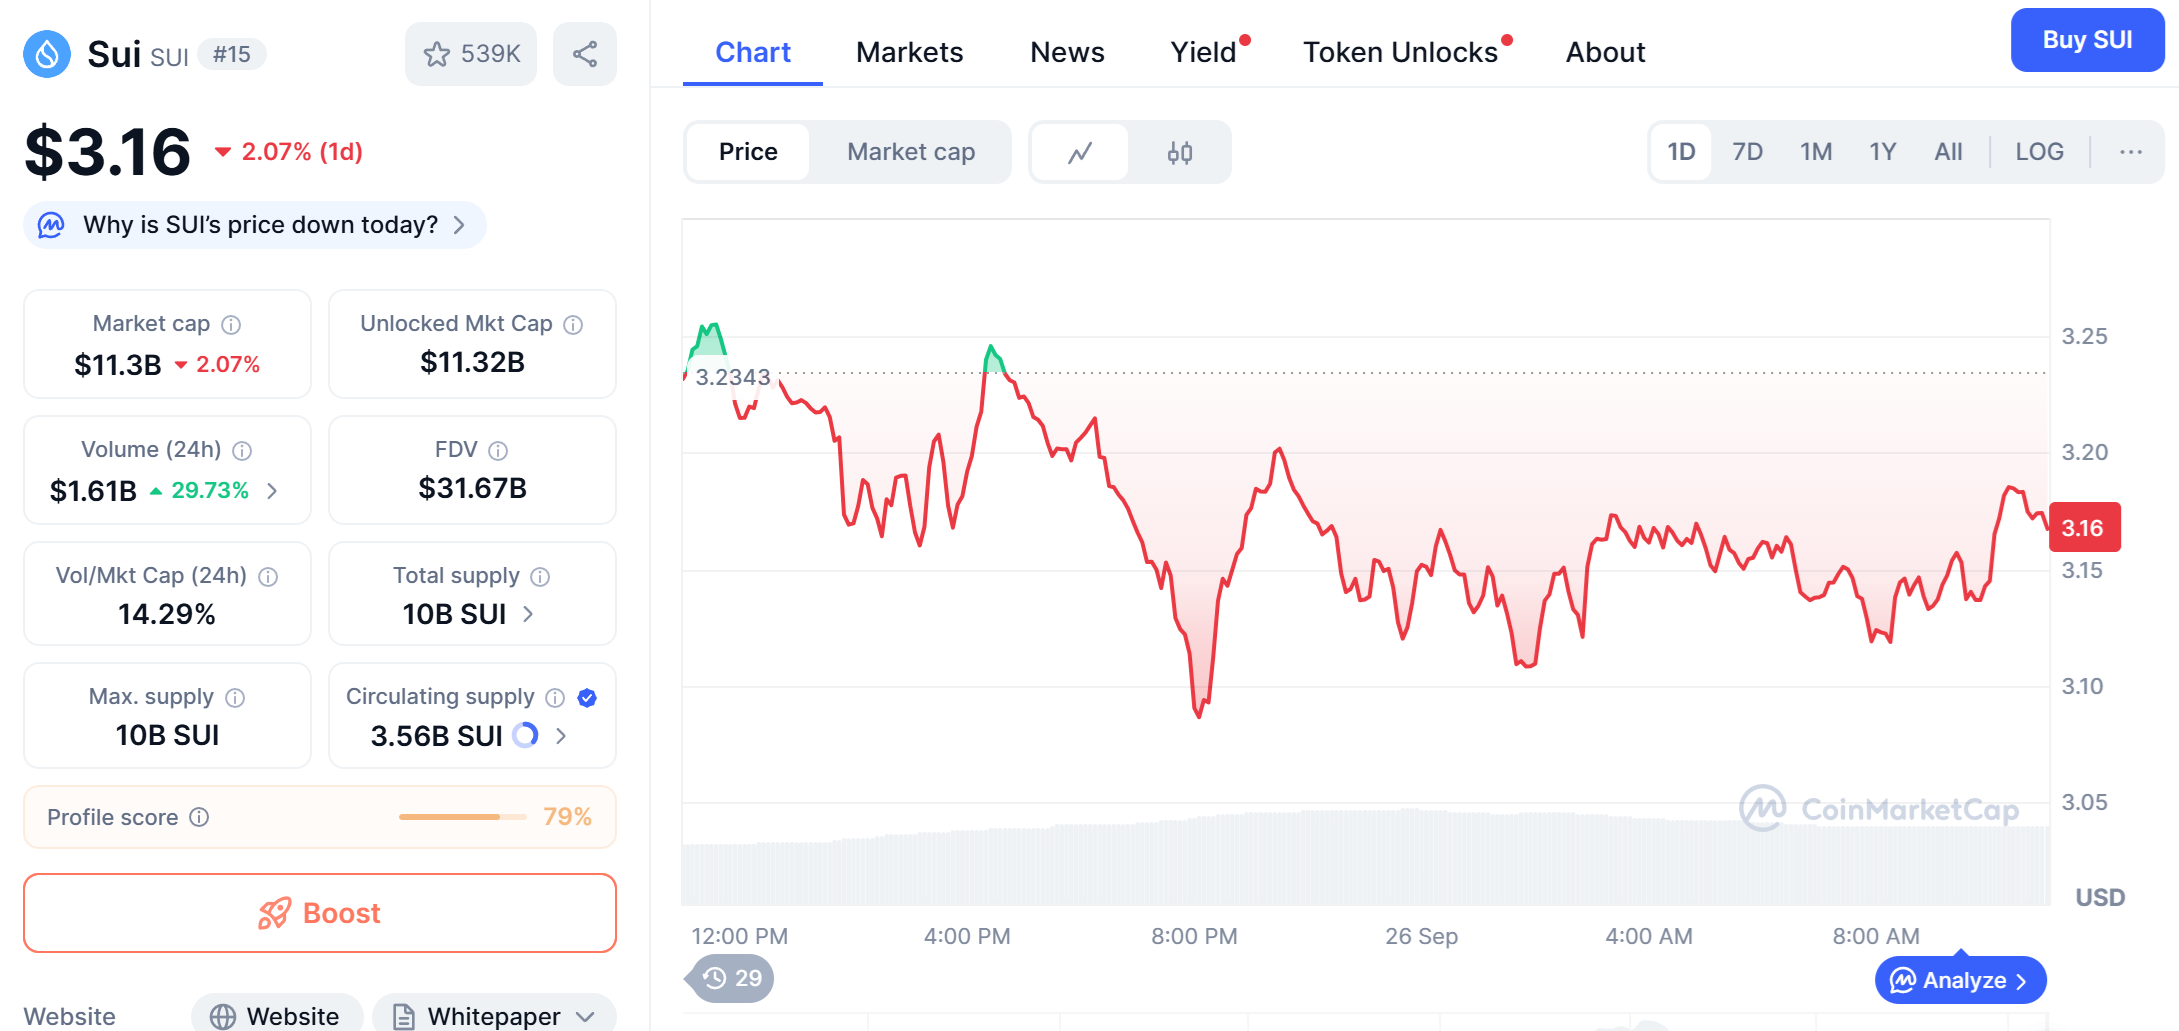Open the Markets tab

click(910, 52)
